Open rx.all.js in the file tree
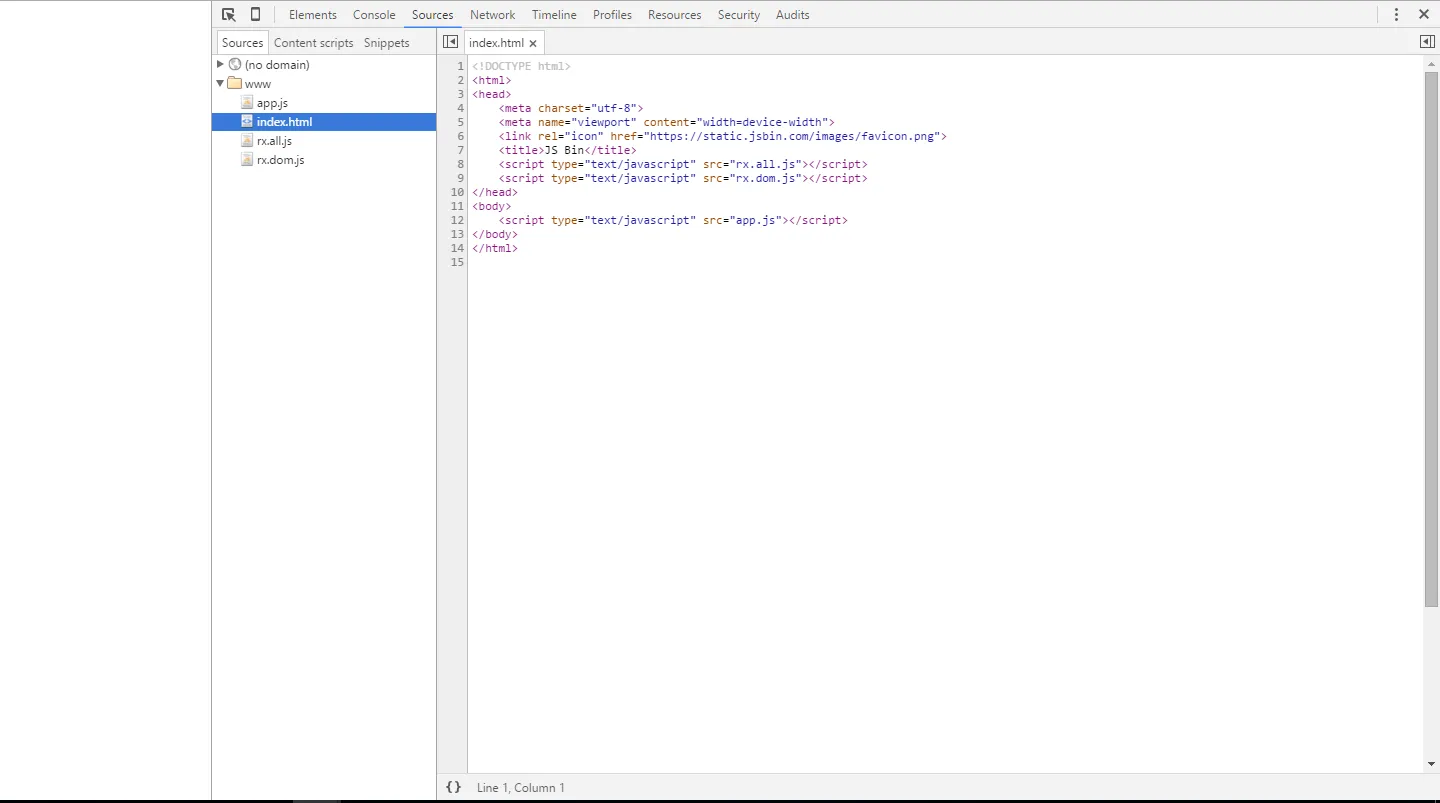 (274, 141)
